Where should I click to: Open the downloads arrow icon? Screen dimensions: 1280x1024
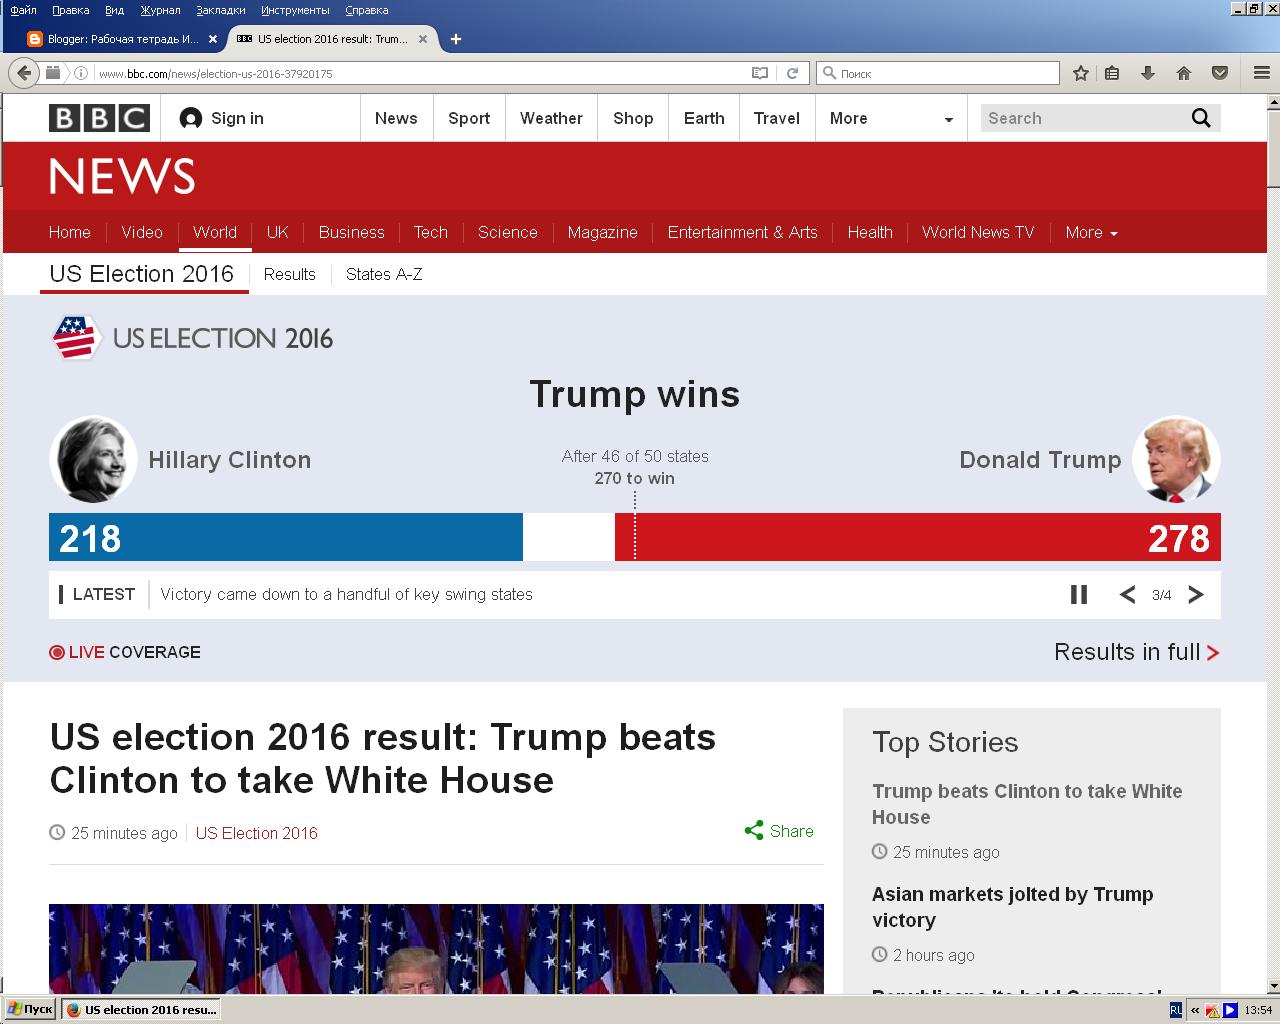pos(1148,73)
